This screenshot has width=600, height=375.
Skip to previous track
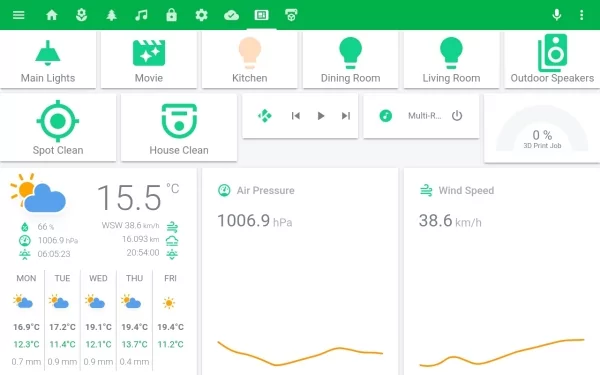coord(295,116)
